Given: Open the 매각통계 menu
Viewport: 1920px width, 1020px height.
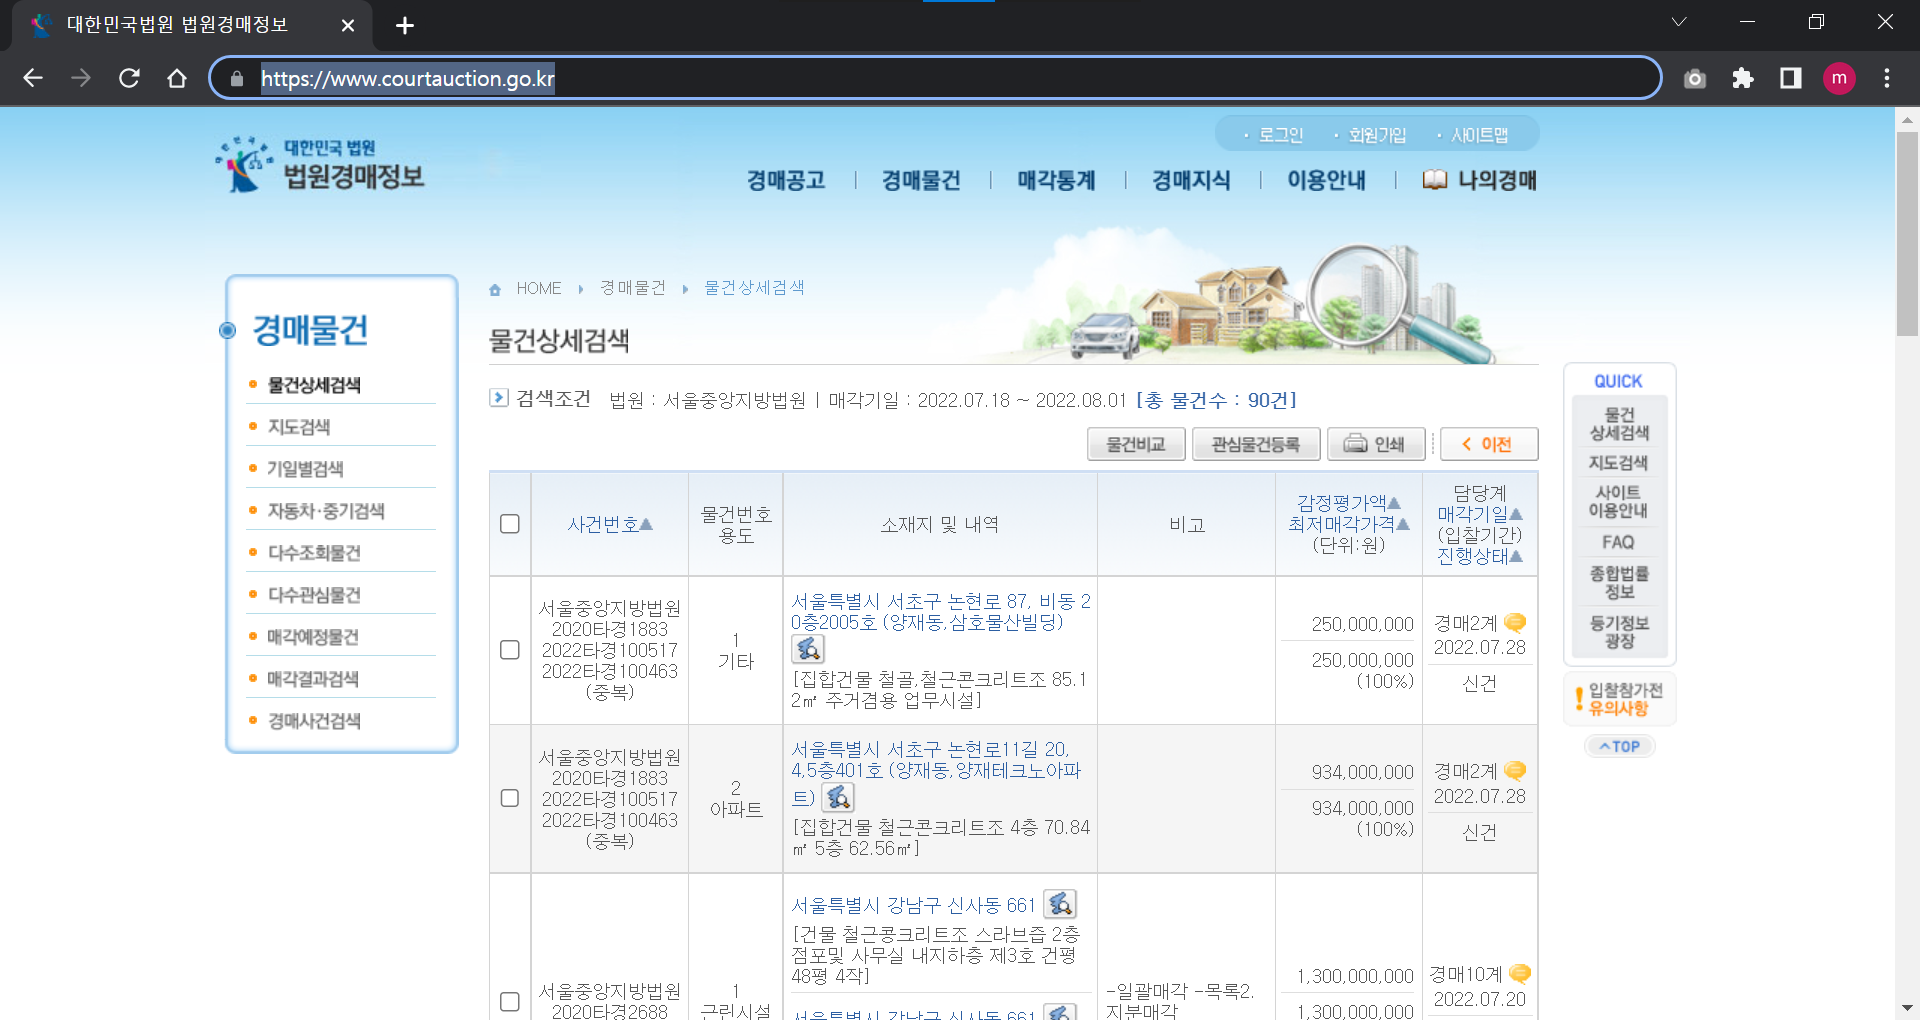Looking at the screenshot, I should point(1056,180).
